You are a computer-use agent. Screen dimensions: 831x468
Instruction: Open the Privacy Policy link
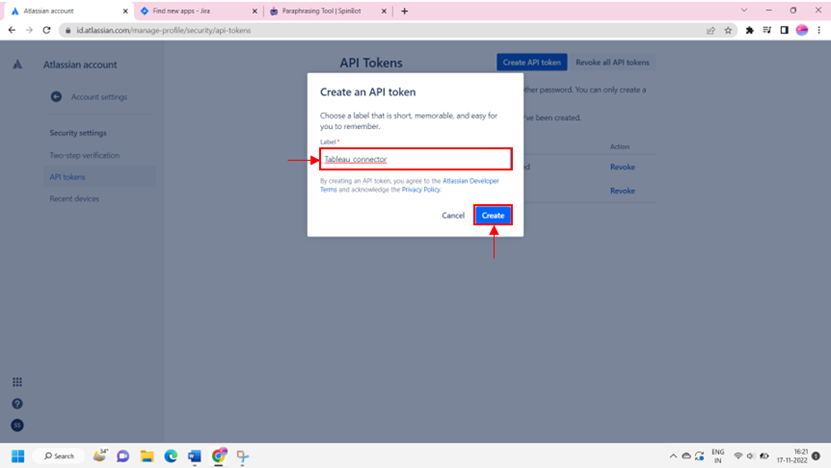[x=421, y=190]
